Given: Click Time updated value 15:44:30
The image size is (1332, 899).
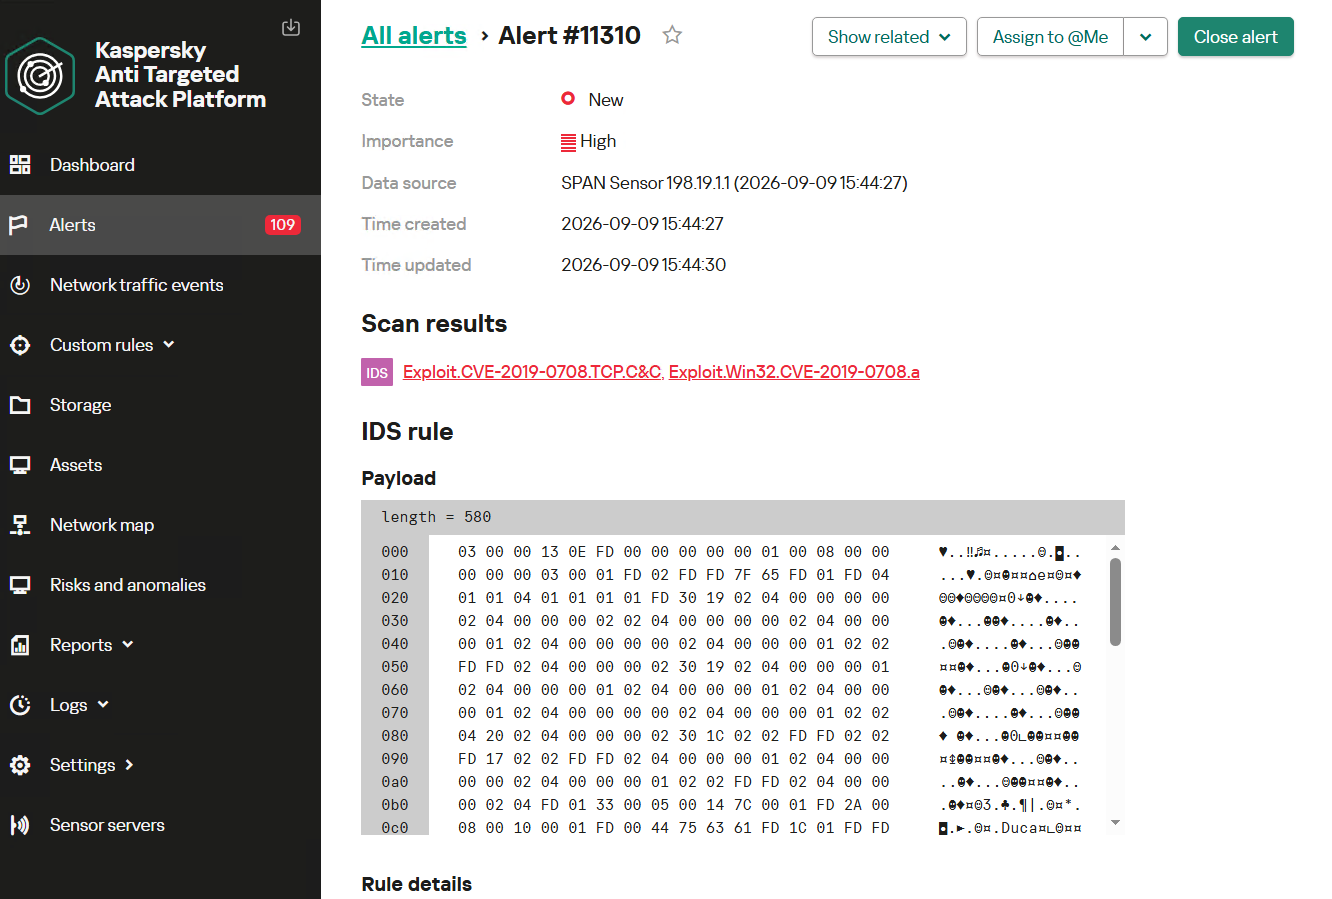Looking at the screenshot, I should click(643, 265).
